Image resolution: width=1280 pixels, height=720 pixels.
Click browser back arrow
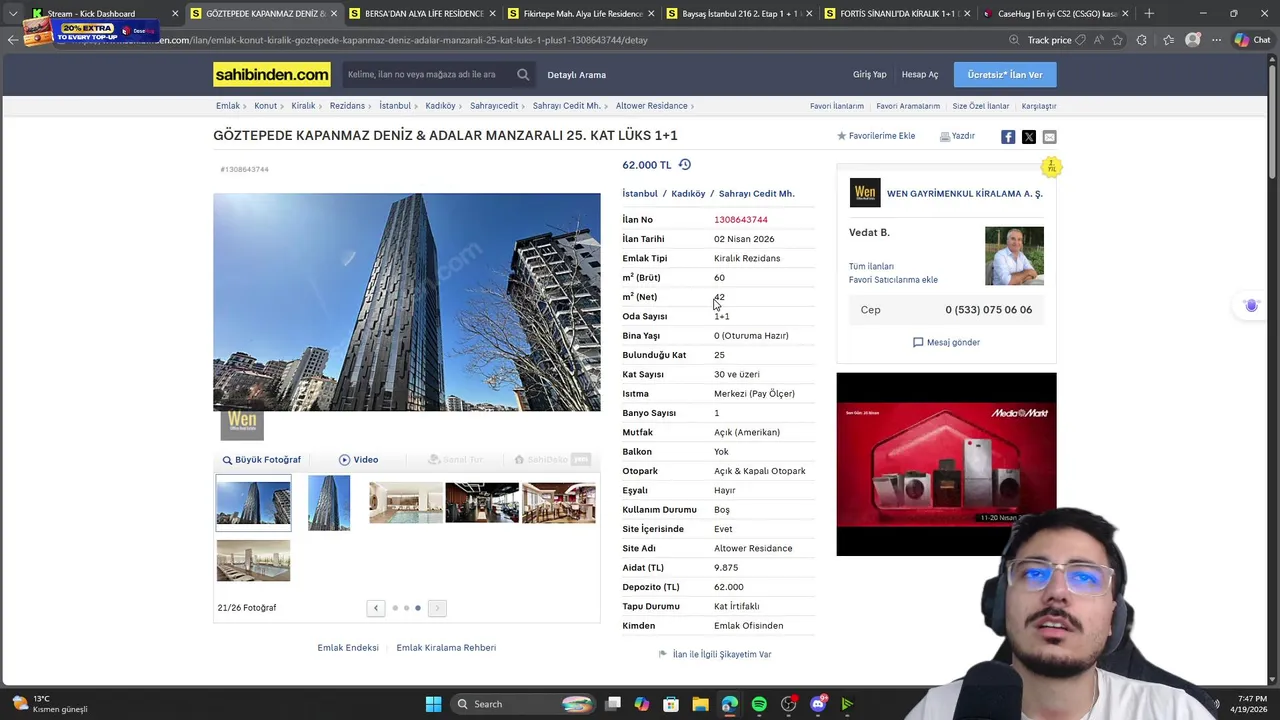(x=12, y=40)
